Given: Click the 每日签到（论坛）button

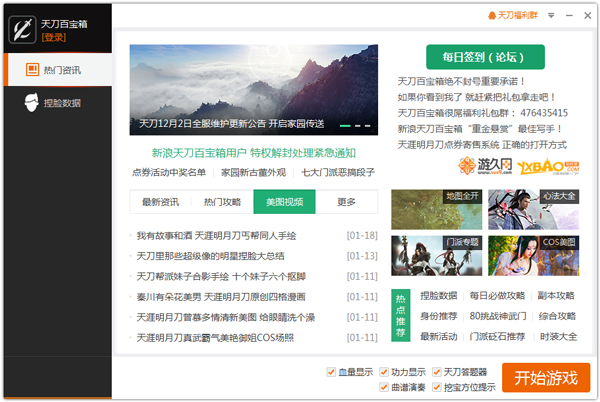Looking at the screenshot, I should click(484, 57).
